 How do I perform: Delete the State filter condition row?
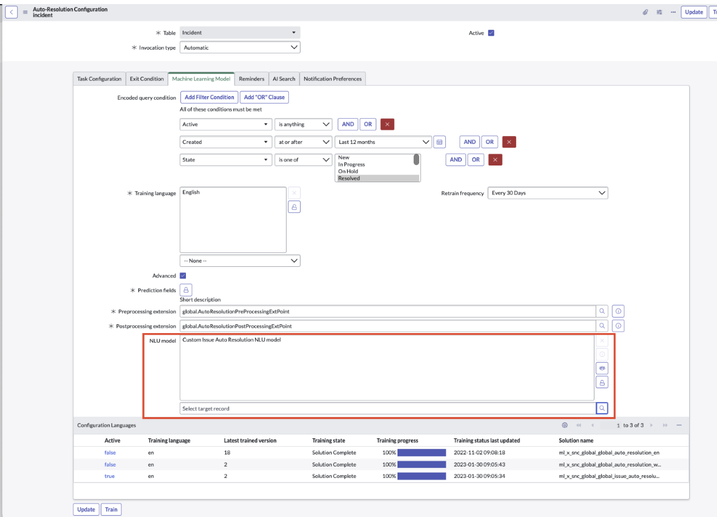(495, 160)
